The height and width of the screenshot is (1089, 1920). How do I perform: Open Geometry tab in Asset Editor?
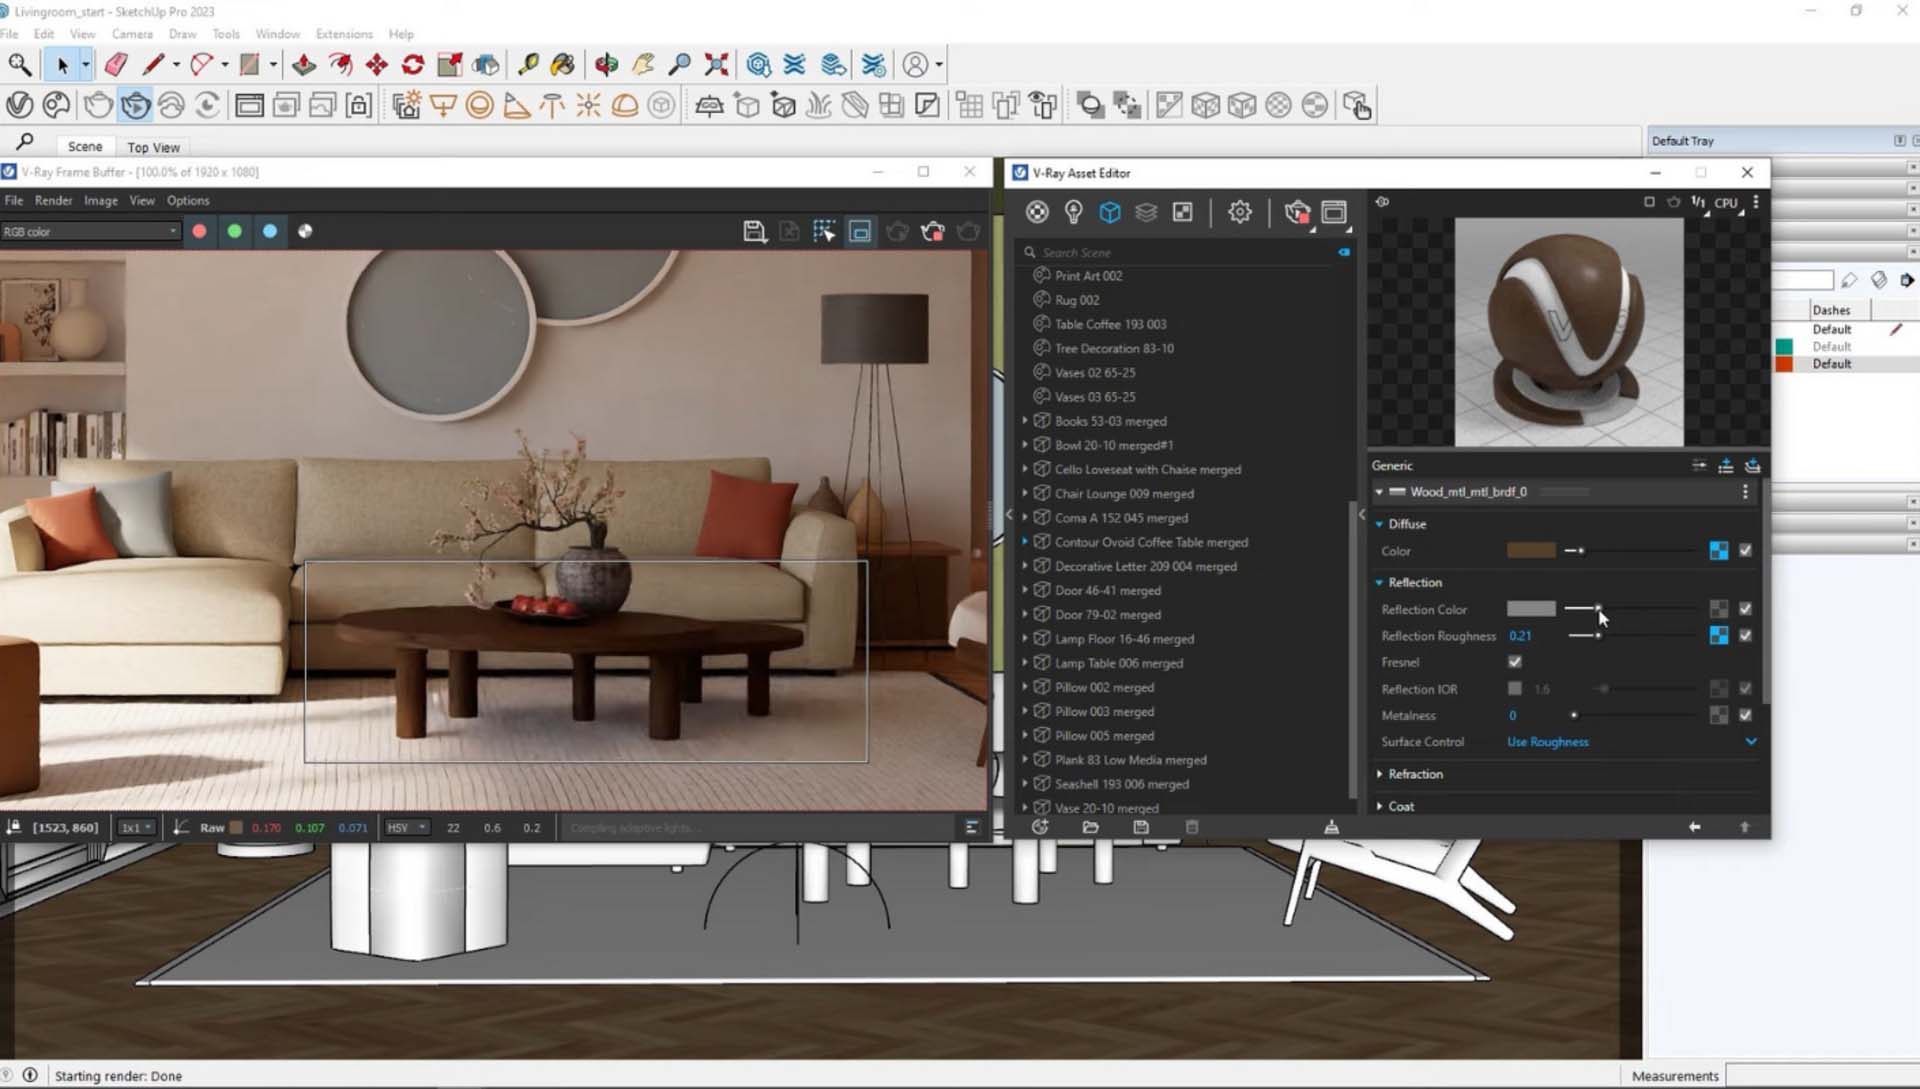(x=1109, y=212)
